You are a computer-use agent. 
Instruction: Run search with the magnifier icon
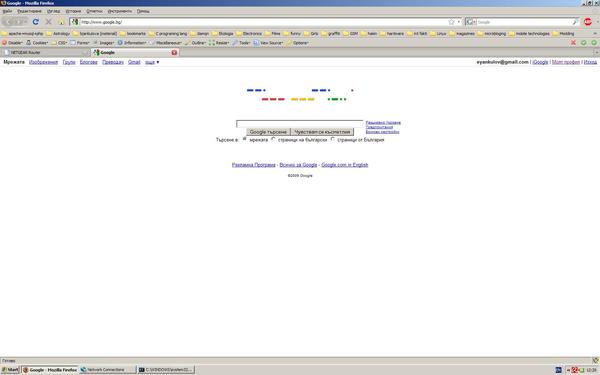coord(575,22)
